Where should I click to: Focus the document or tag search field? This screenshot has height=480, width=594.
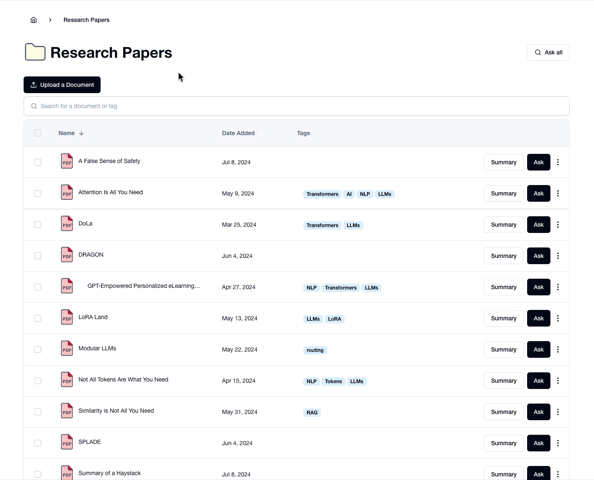tap(297, 106)
